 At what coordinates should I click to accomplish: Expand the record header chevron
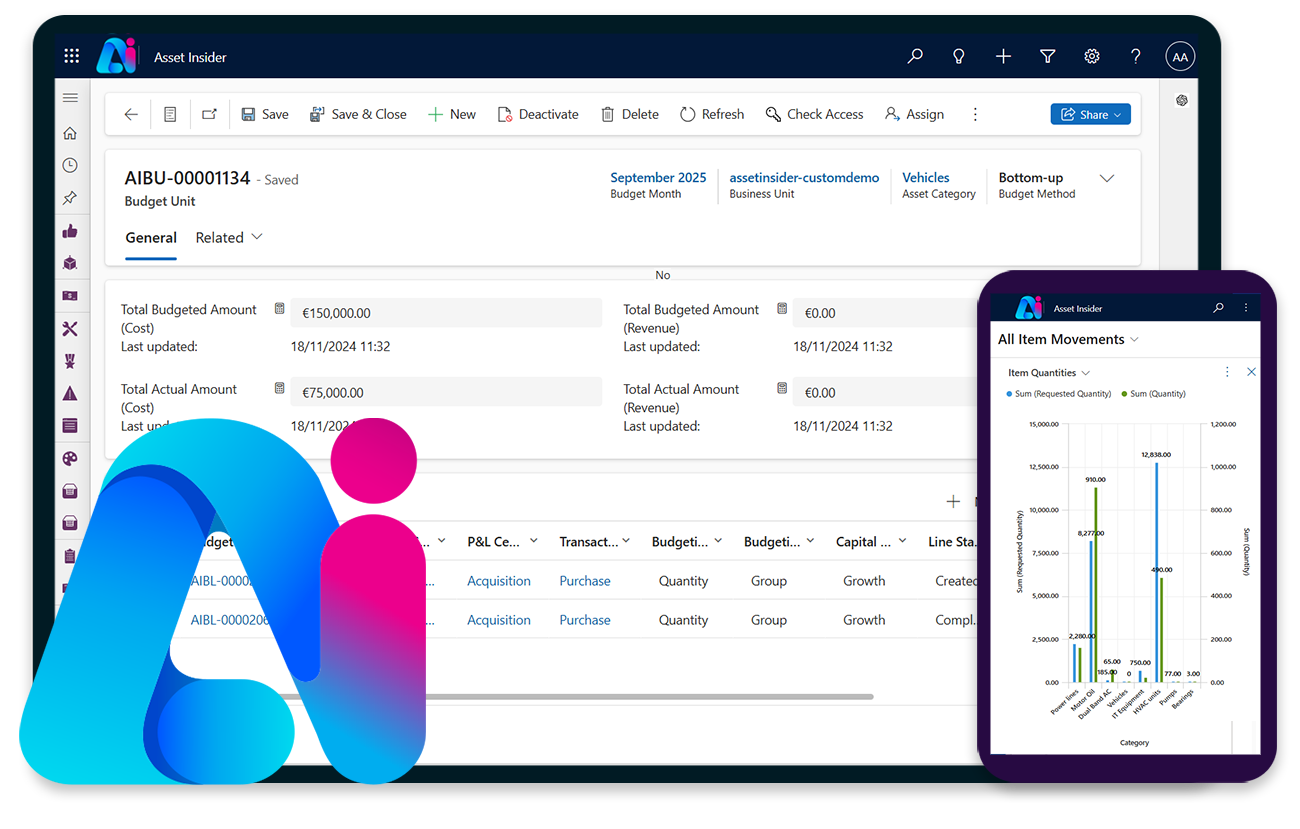point(1107,178)
